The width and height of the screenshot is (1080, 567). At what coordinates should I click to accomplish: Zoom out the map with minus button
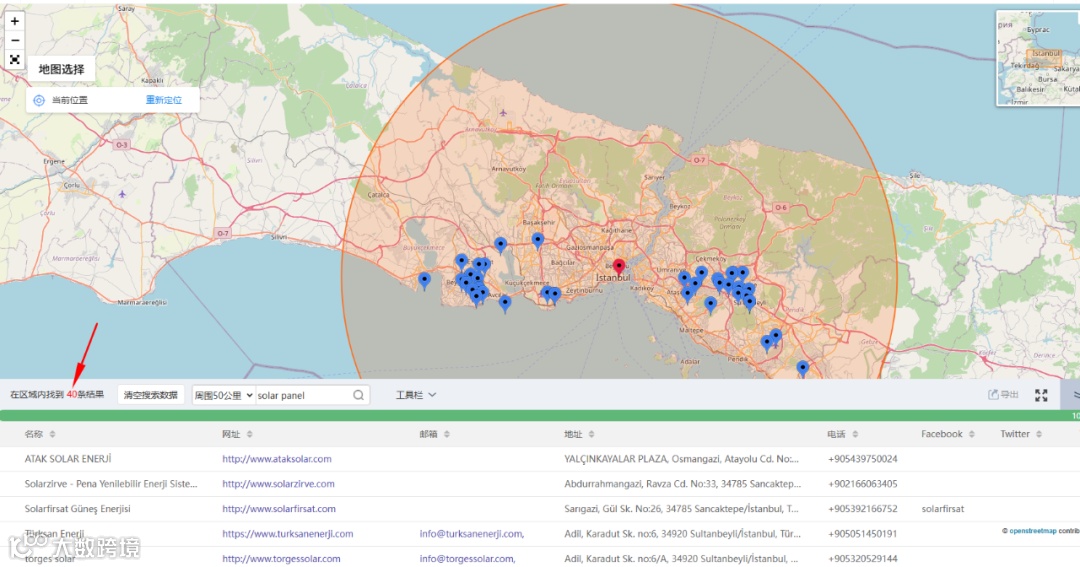pos(14,41)
